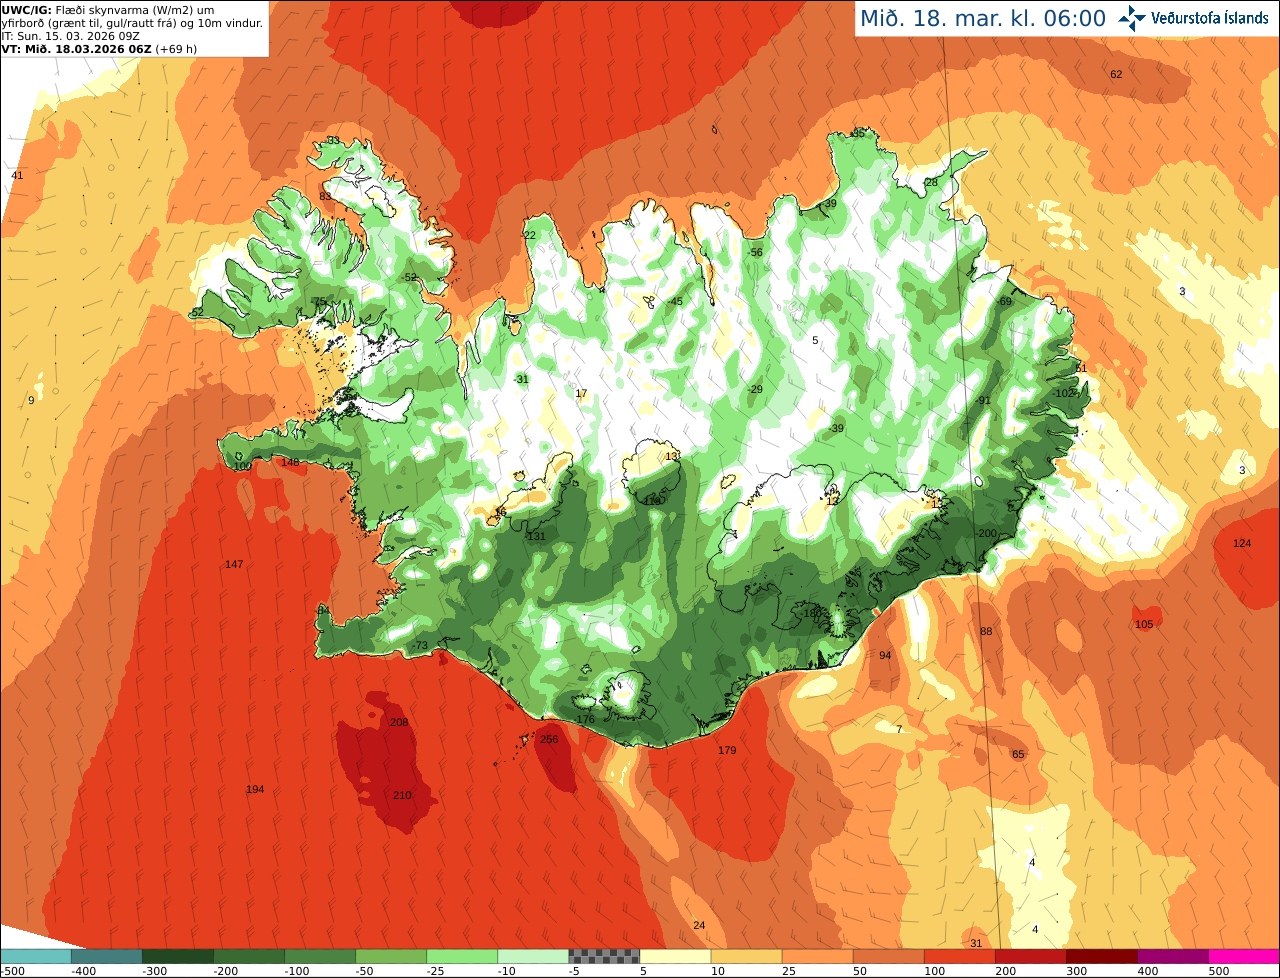Click the -91 value in east Iceland
Viewport: 1280px width, 978px height.
(x=983, y=400)
